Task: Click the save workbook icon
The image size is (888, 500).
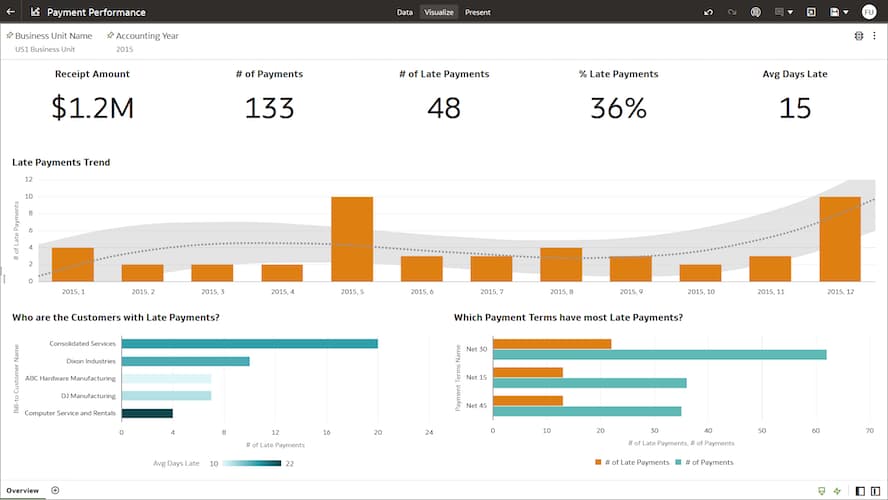Action: coord(834,12)
